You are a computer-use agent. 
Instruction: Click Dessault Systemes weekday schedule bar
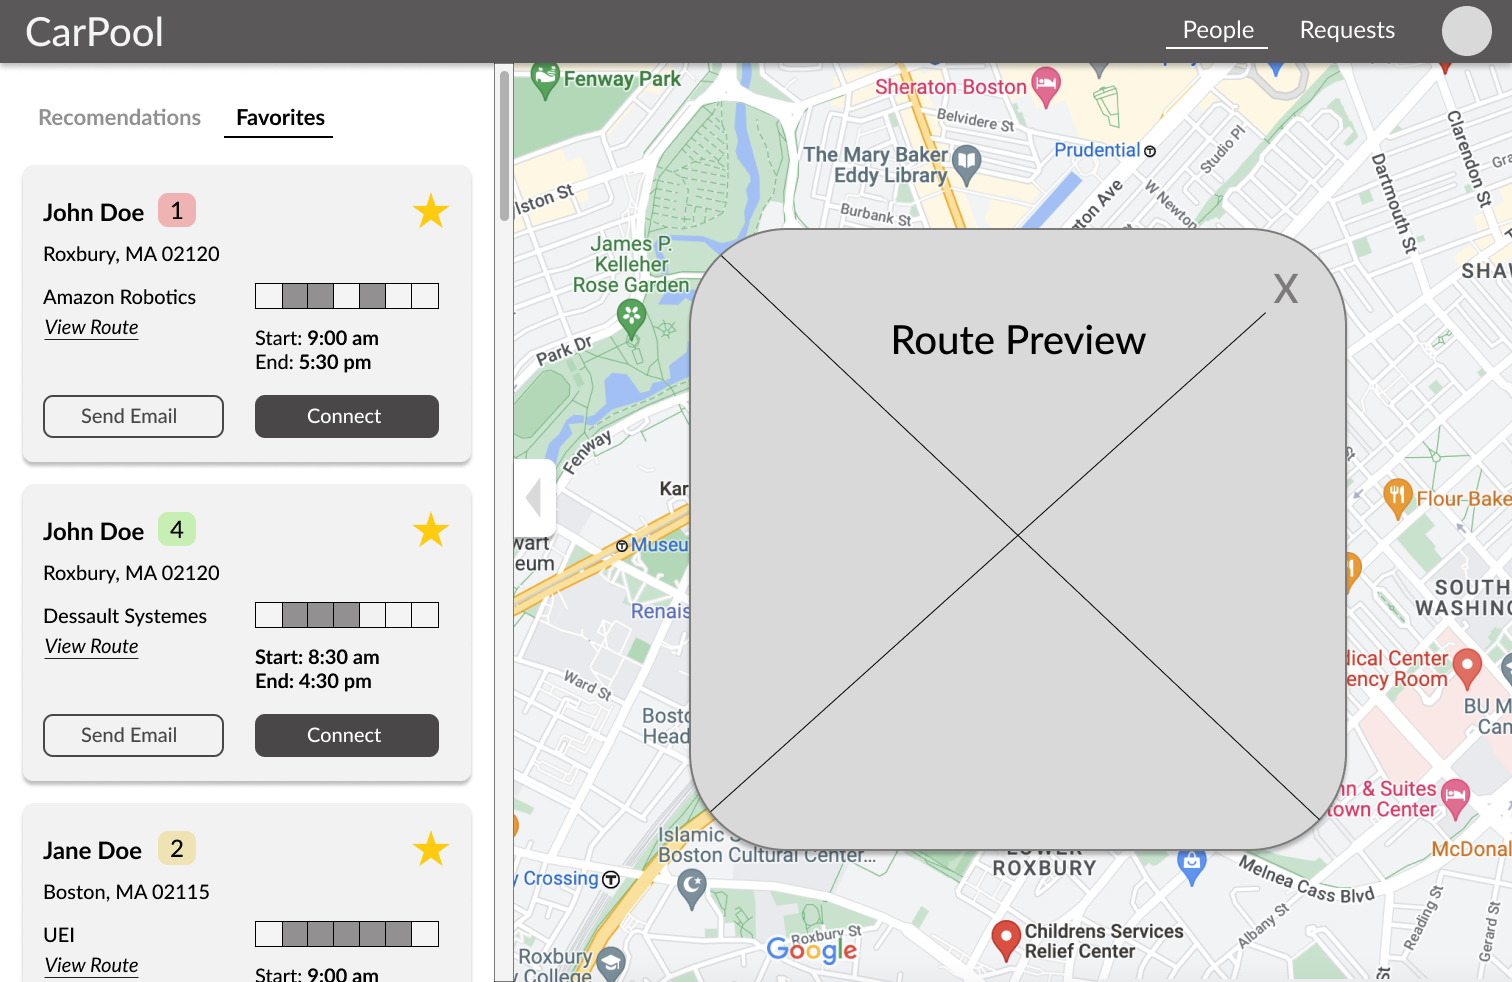tap(347, 615)
